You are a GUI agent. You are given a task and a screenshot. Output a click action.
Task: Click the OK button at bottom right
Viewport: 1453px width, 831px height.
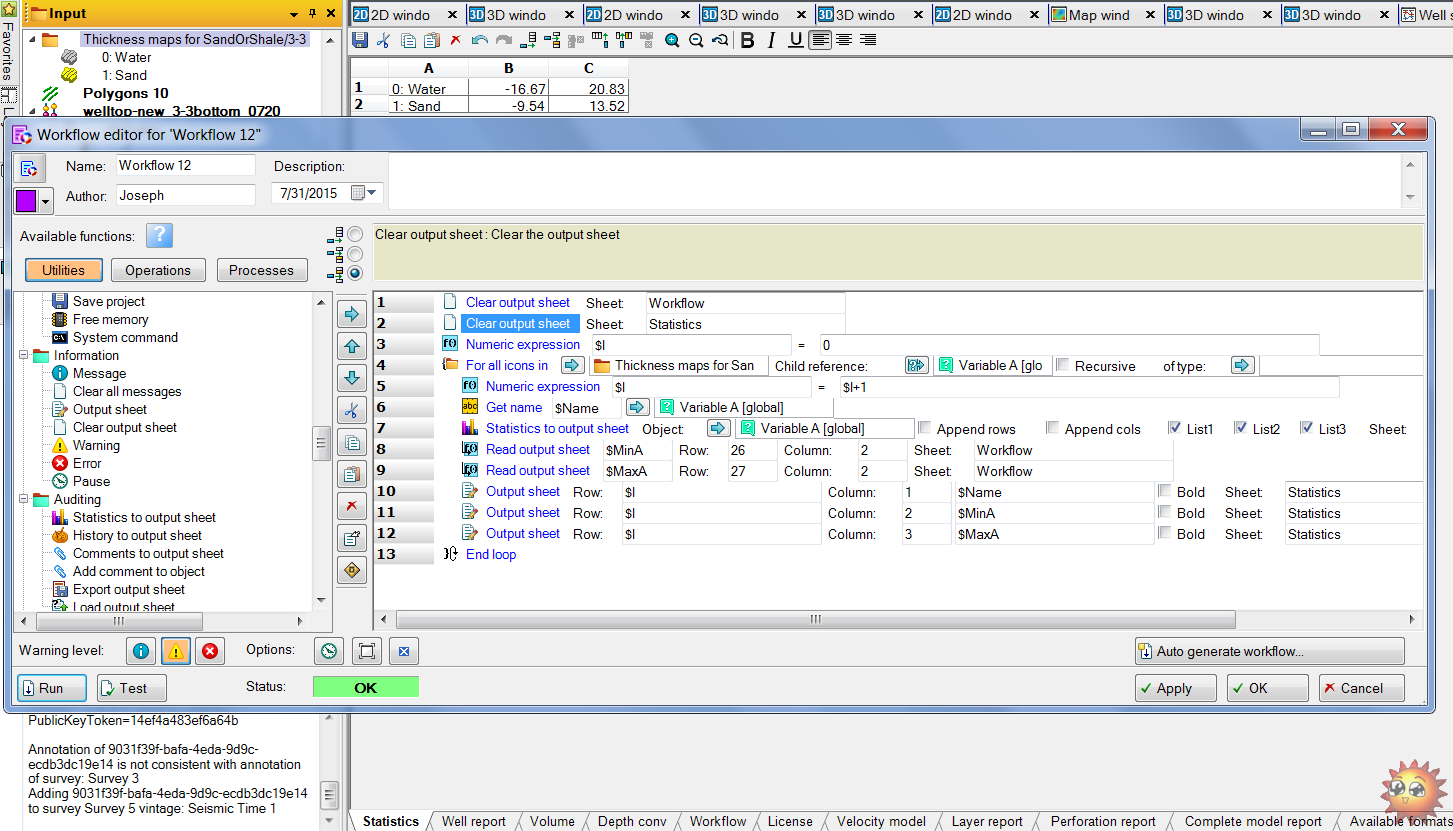click(1268, 688)
